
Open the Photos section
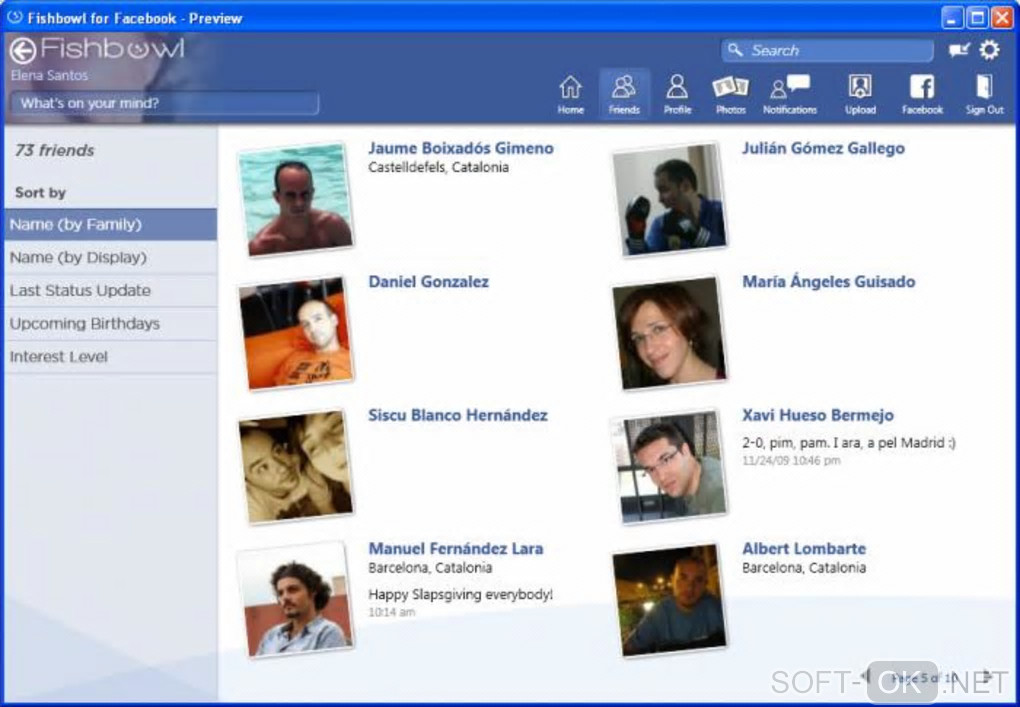(731, 94)
